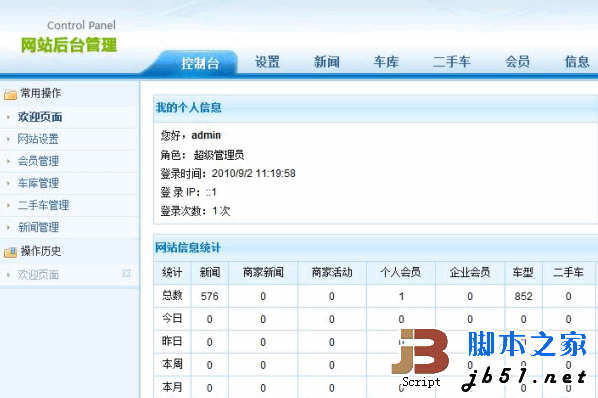
Task: Click arrow bullet beside 车库管理
Action: (8, 183)
